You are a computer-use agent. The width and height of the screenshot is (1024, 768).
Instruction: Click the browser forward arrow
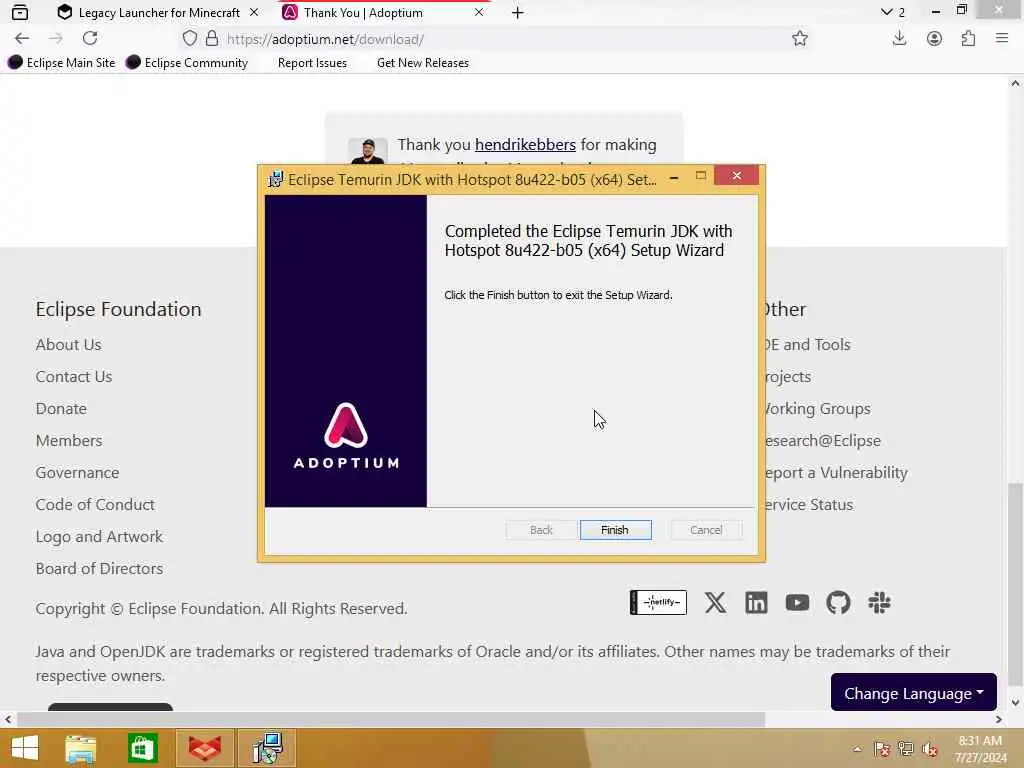[56, 39]
